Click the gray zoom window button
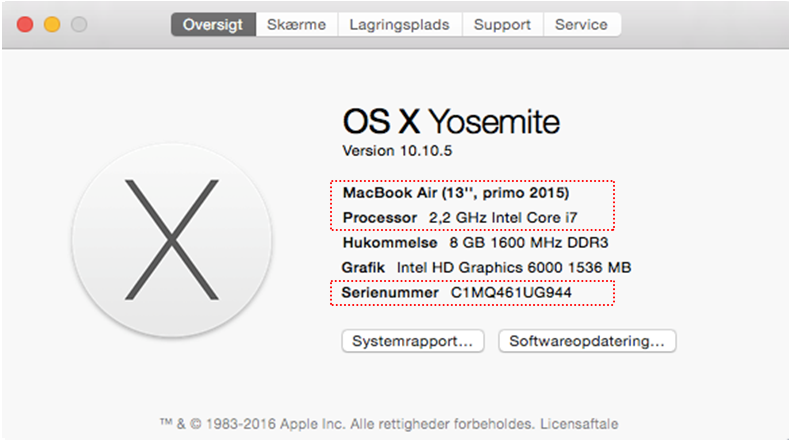This screenshot has height=441, width=793. (x=78, y=24)
